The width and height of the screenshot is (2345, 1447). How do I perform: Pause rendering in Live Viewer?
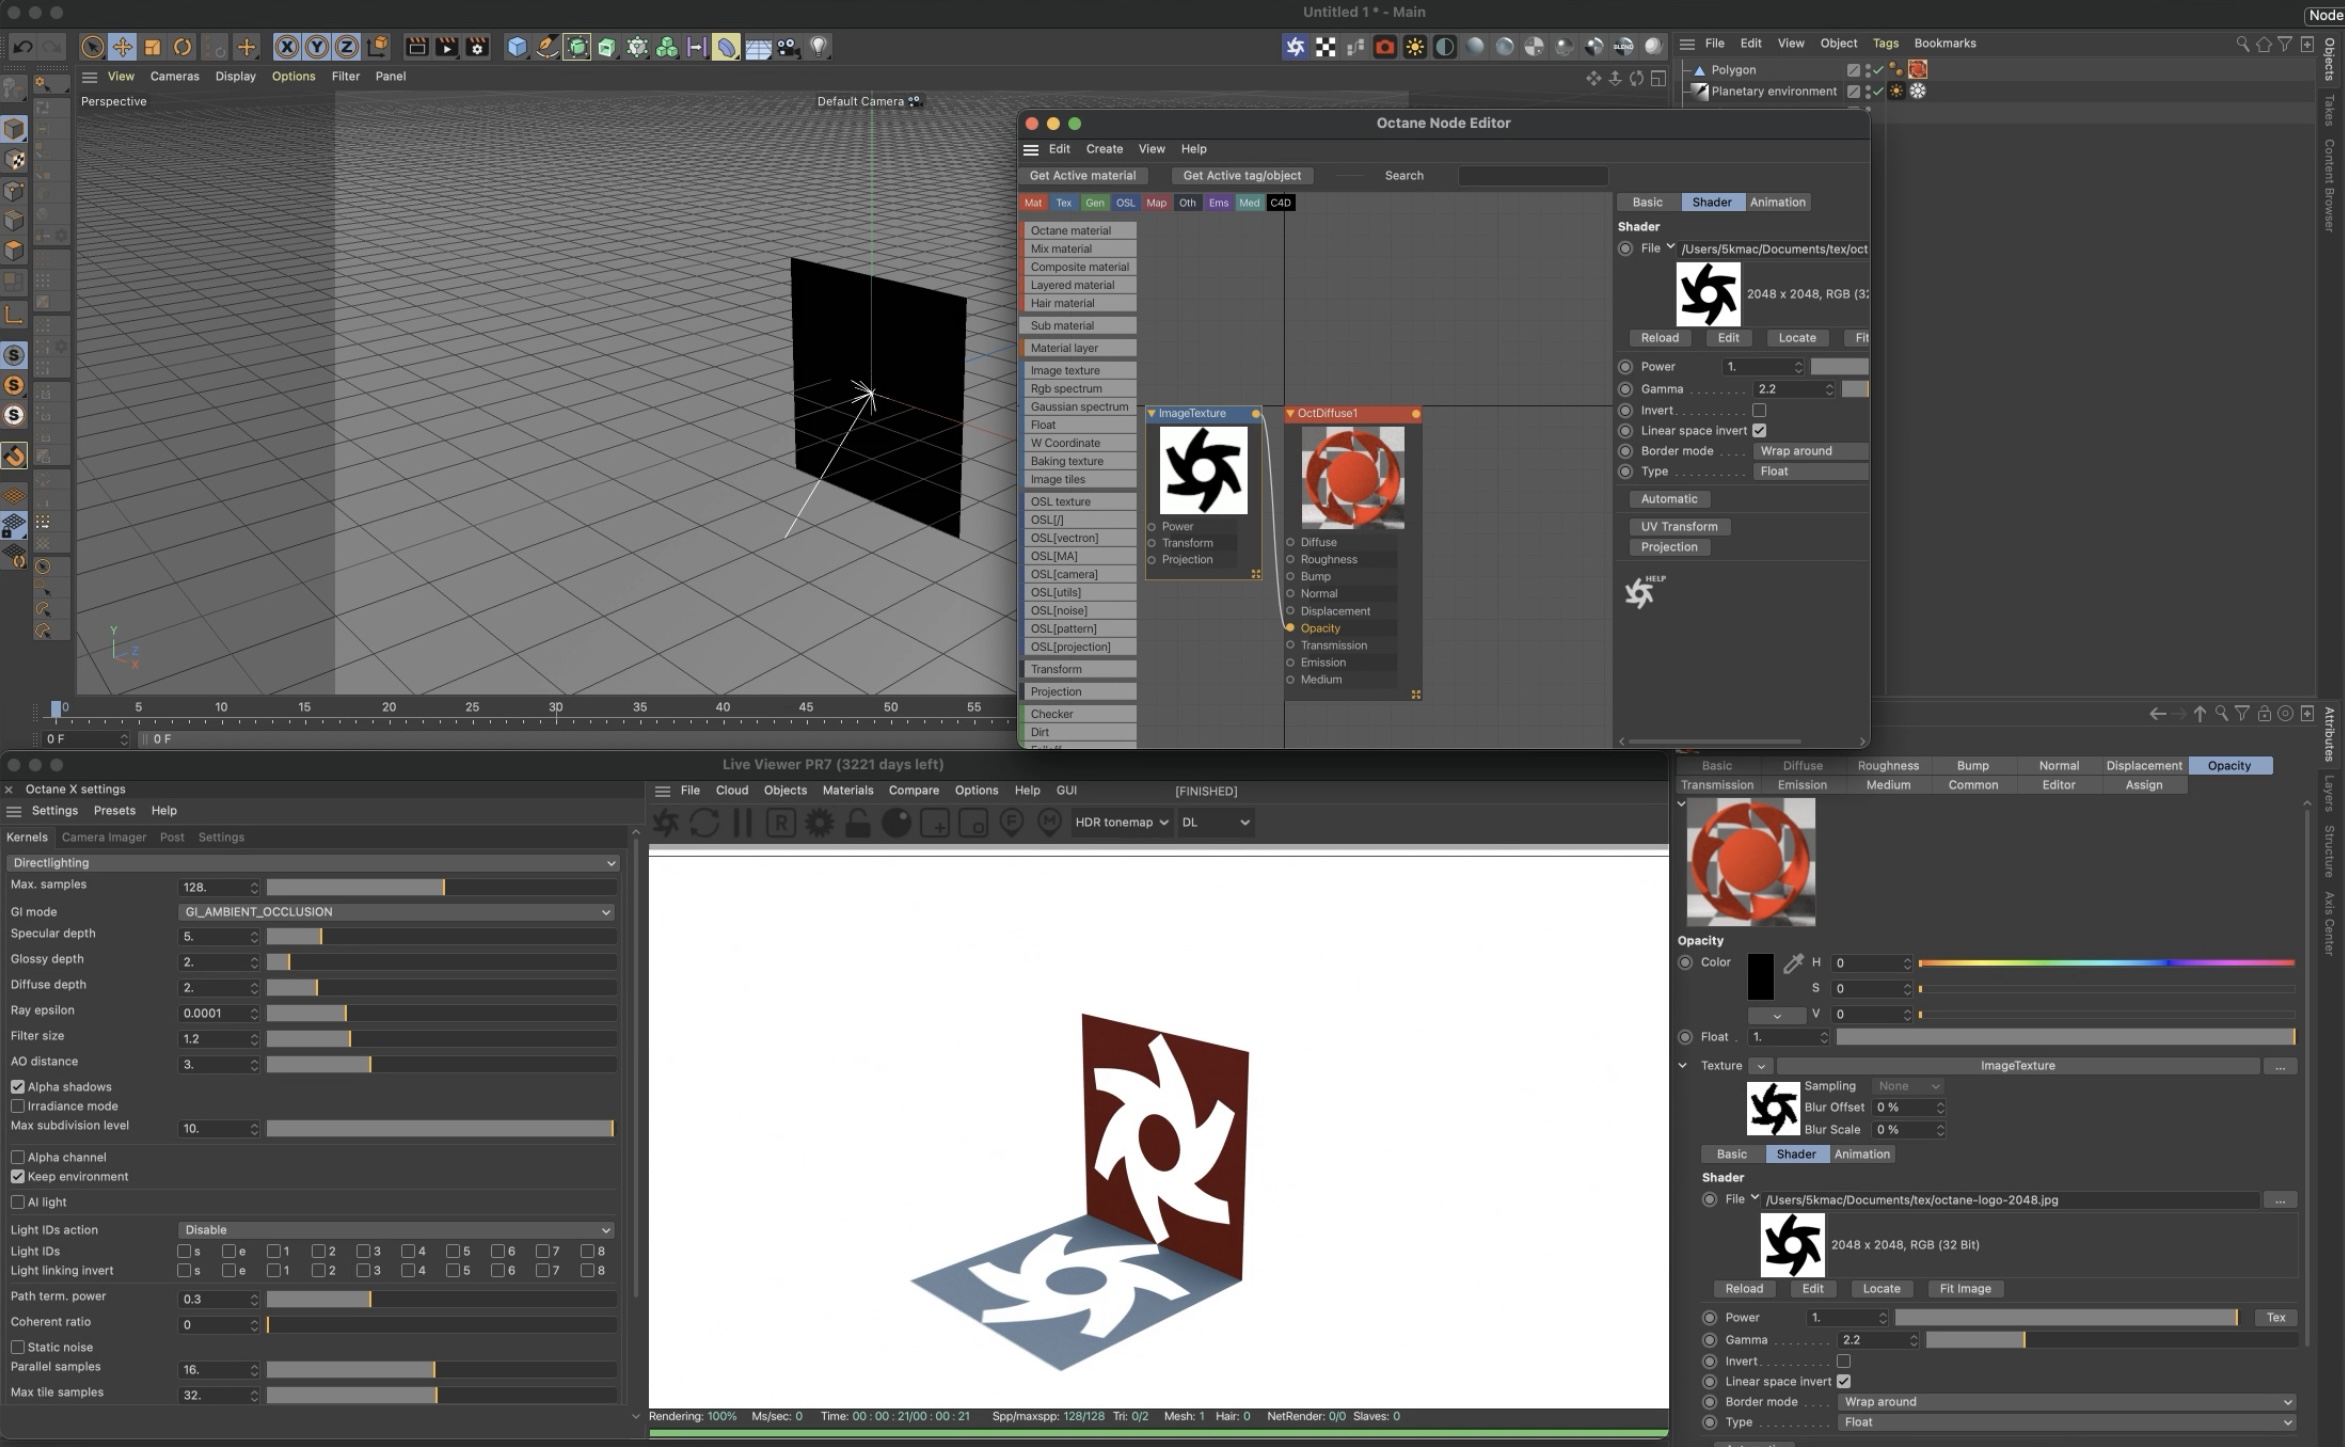click(742, 823)
